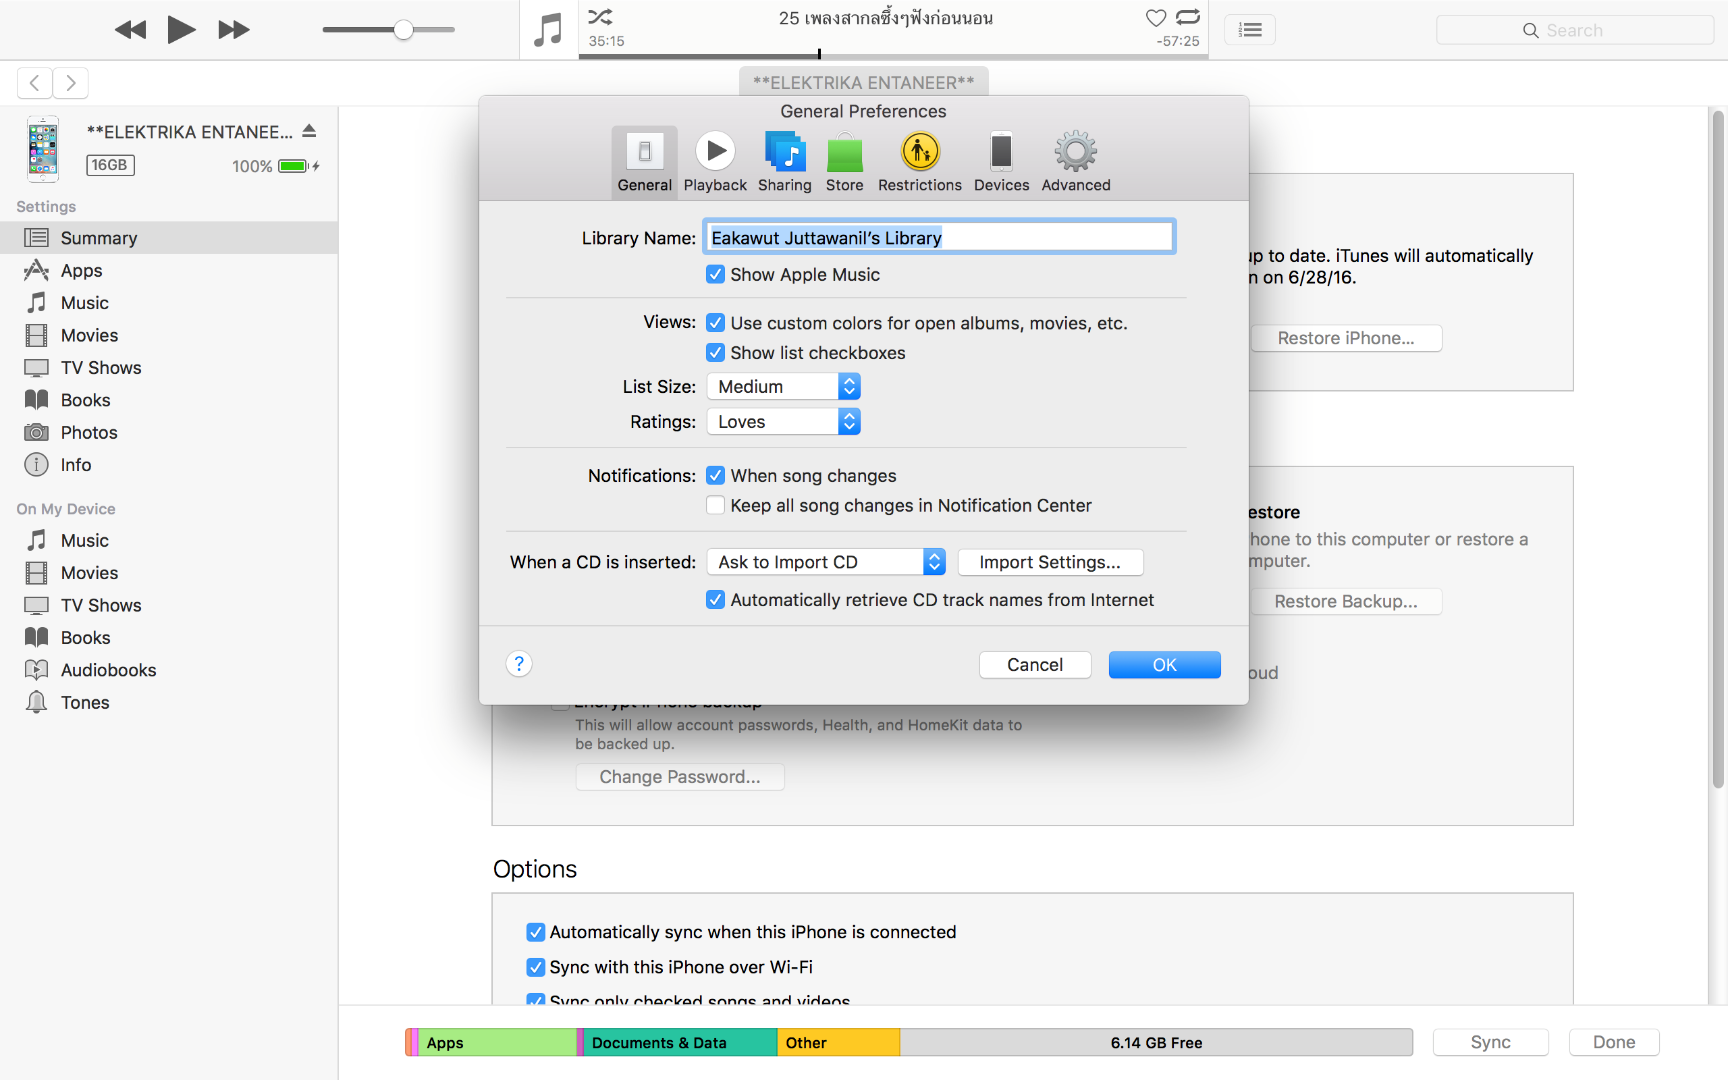The height and width of the screenshot is (1080, 1728).
Task: Open the Advanced preferences tab
Action: (1076, 162)
